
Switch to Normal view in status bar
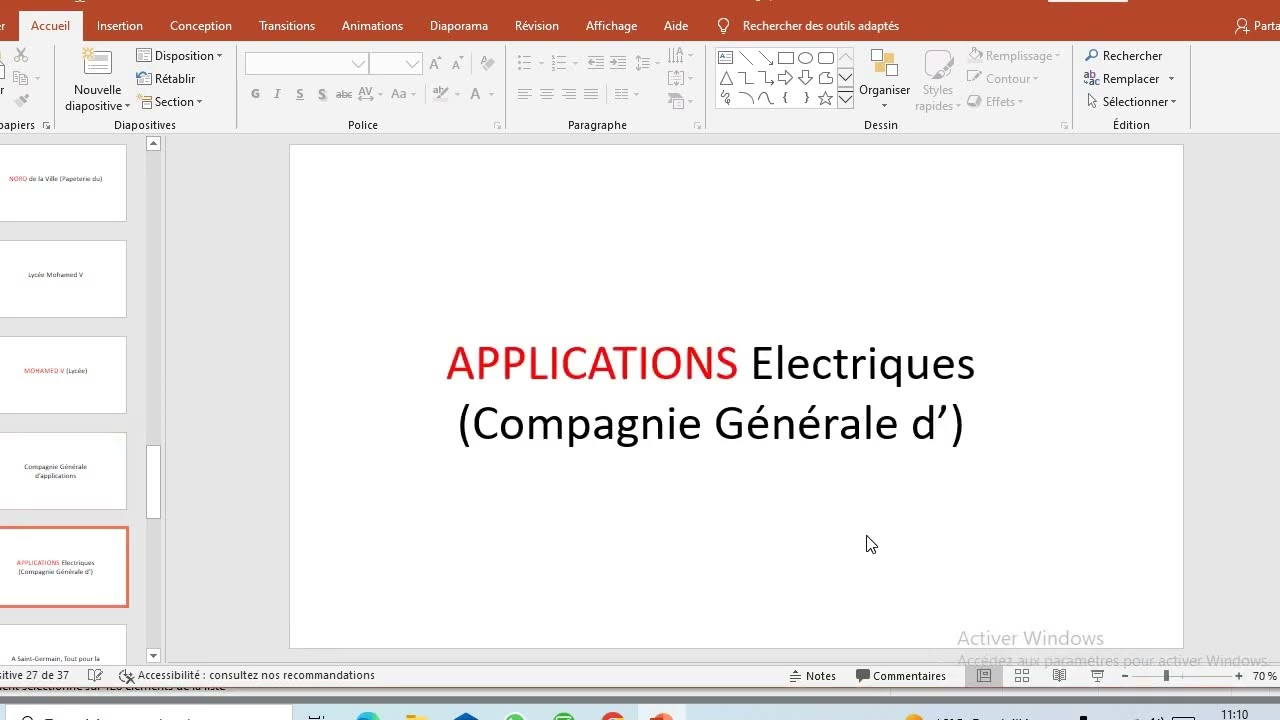pyautogui.click(x=984, y=676)
